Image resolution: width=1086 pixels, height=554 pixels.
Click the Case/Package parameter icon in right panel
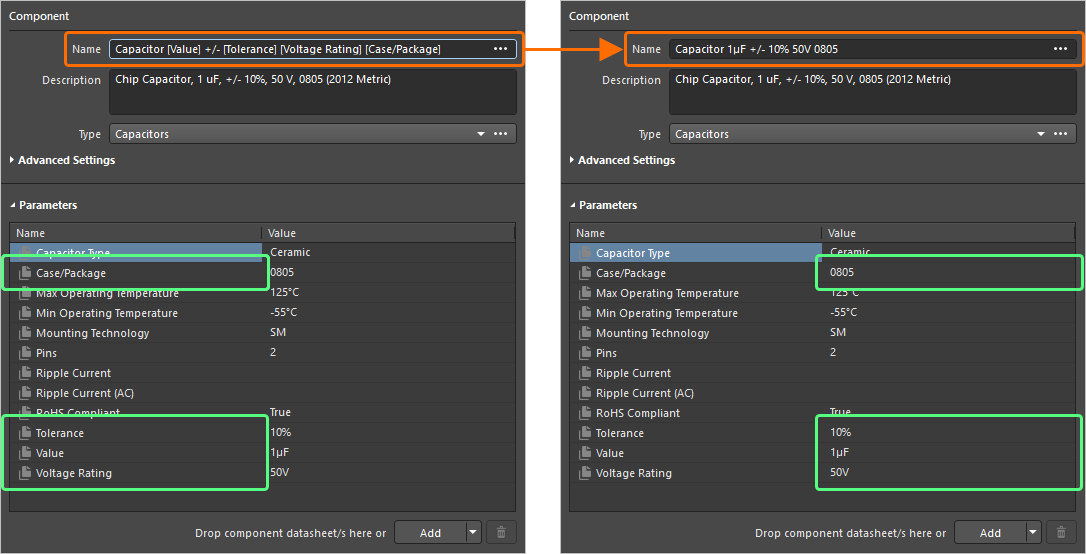(585, 273)
